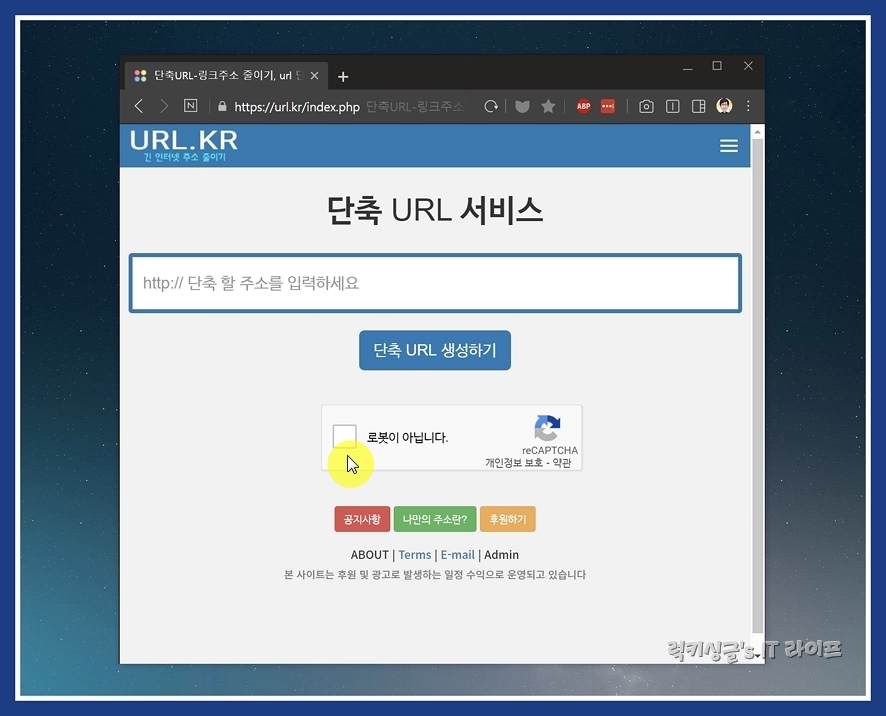
Task: Open the URL.KR hamburger menu
Action: point(729,146)
